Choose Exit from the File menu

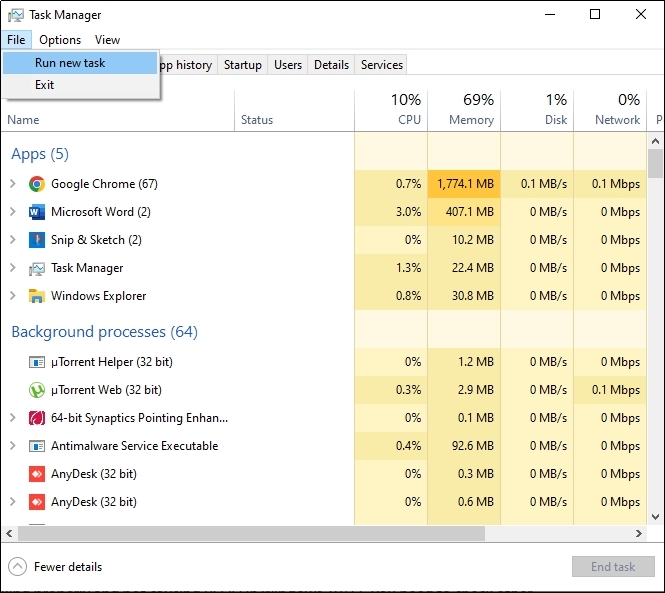click(80, 85)
